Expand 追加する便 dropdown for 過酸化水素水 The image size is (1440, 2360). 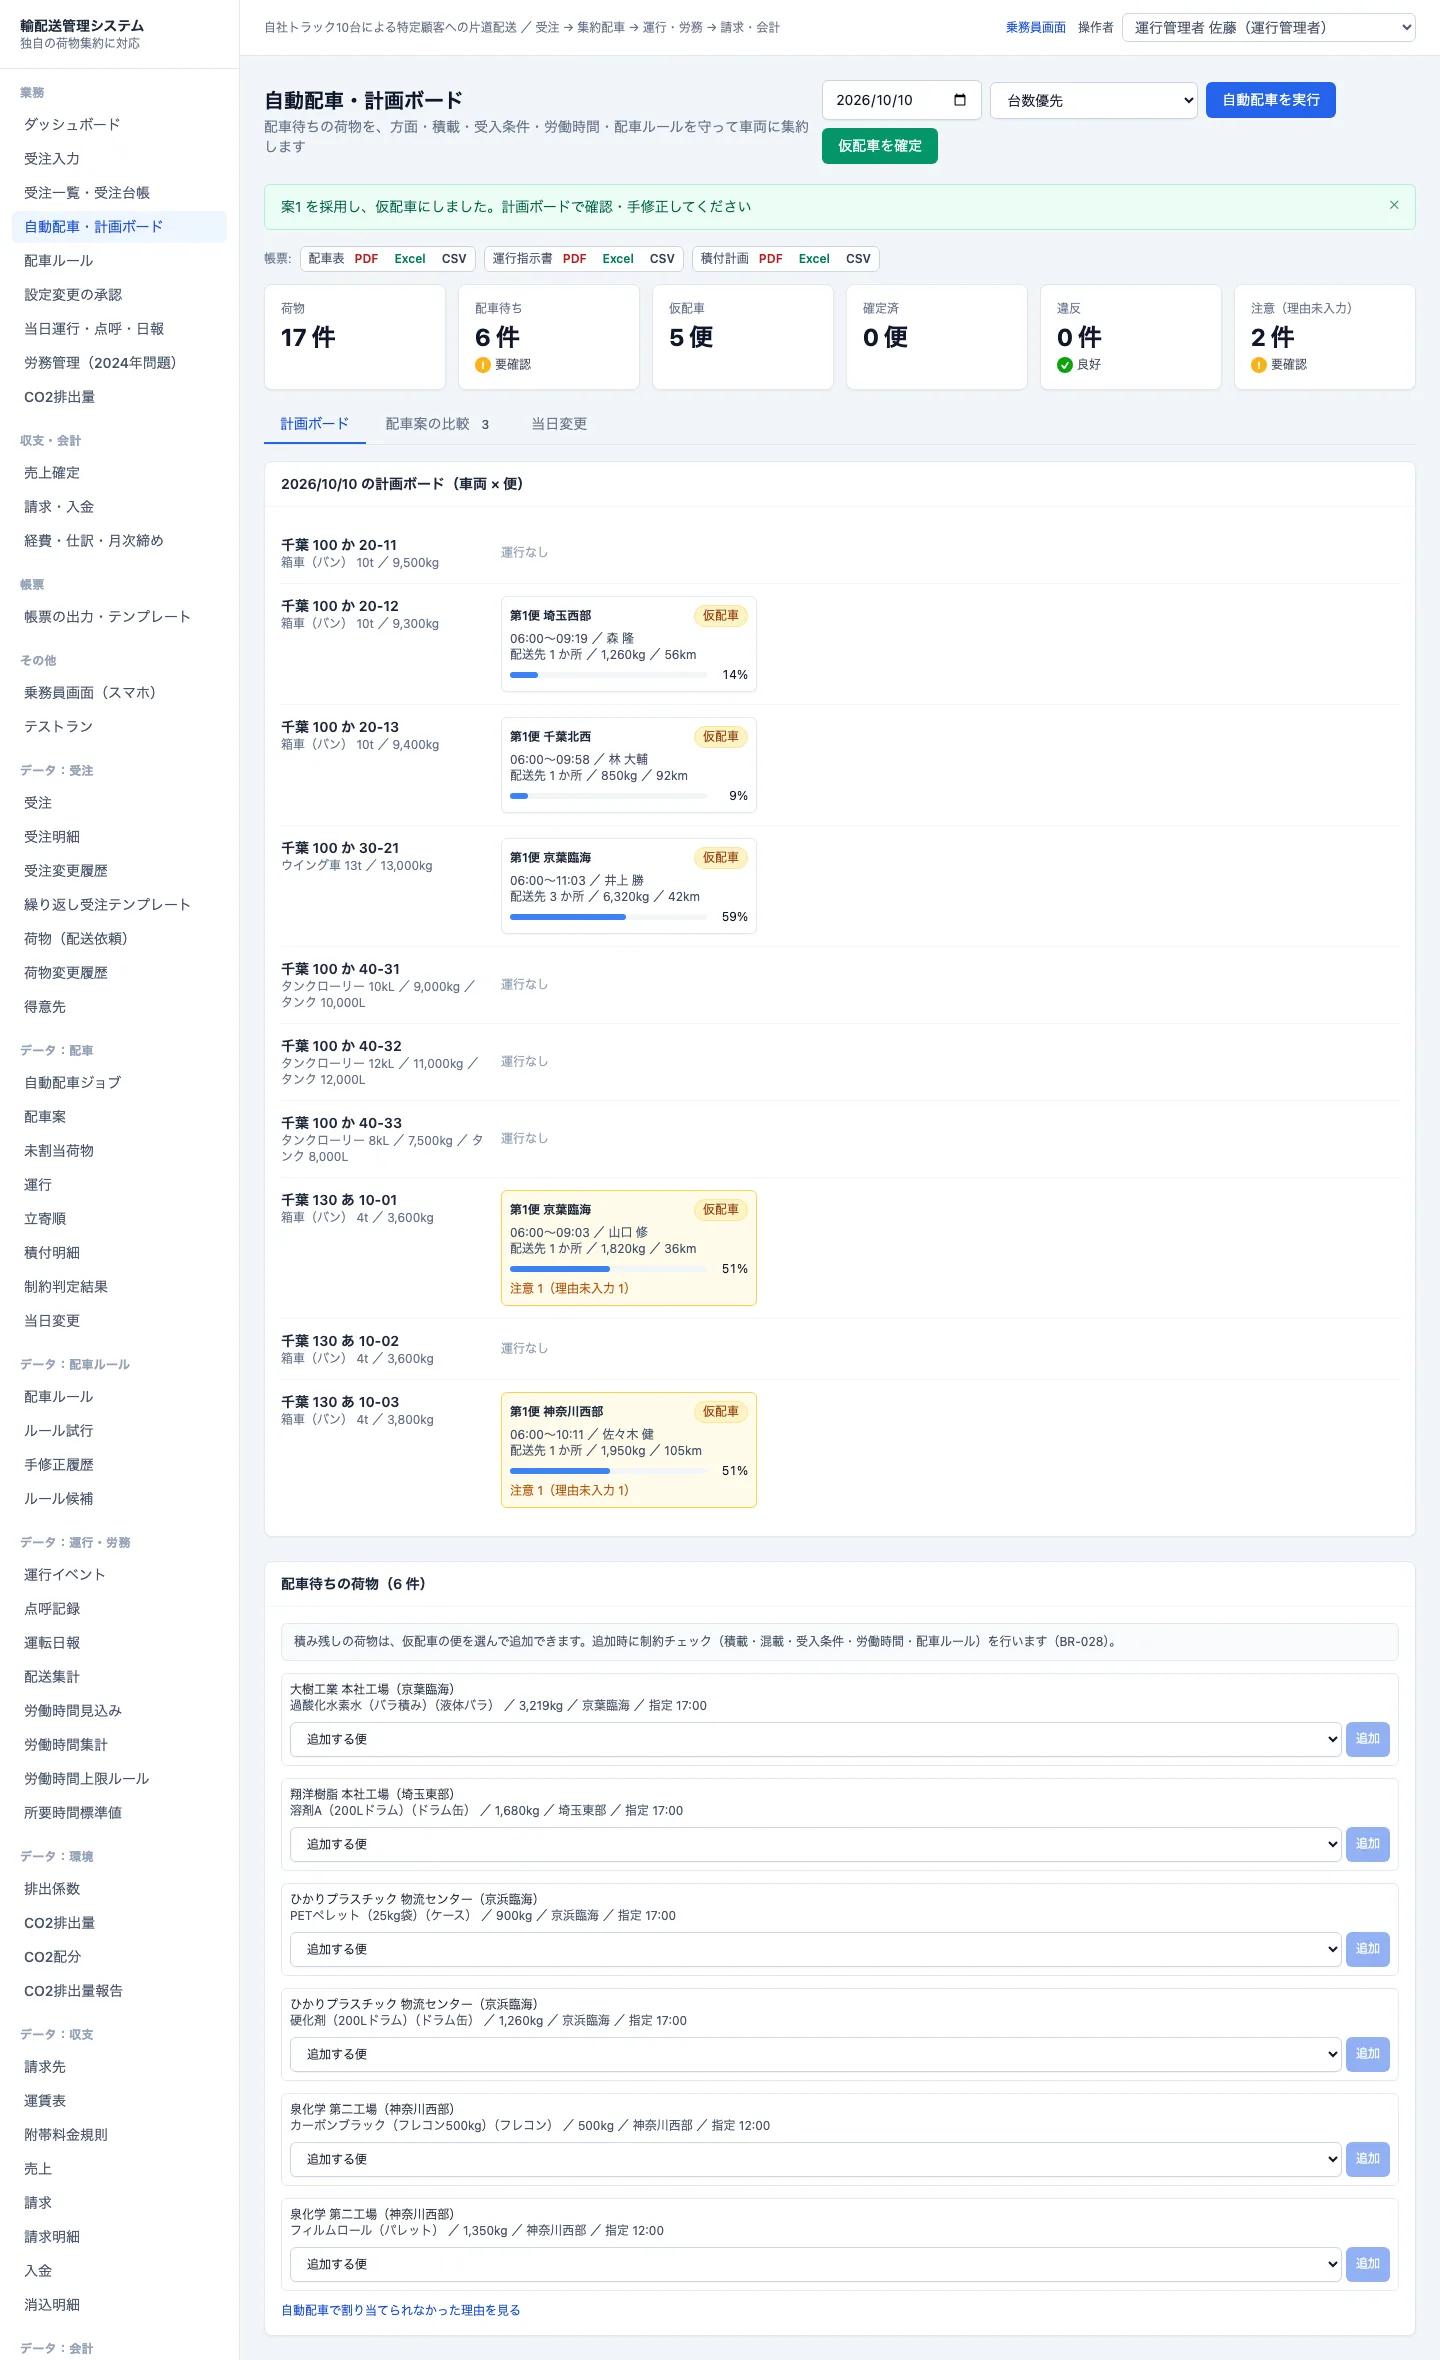point(815,1739)
